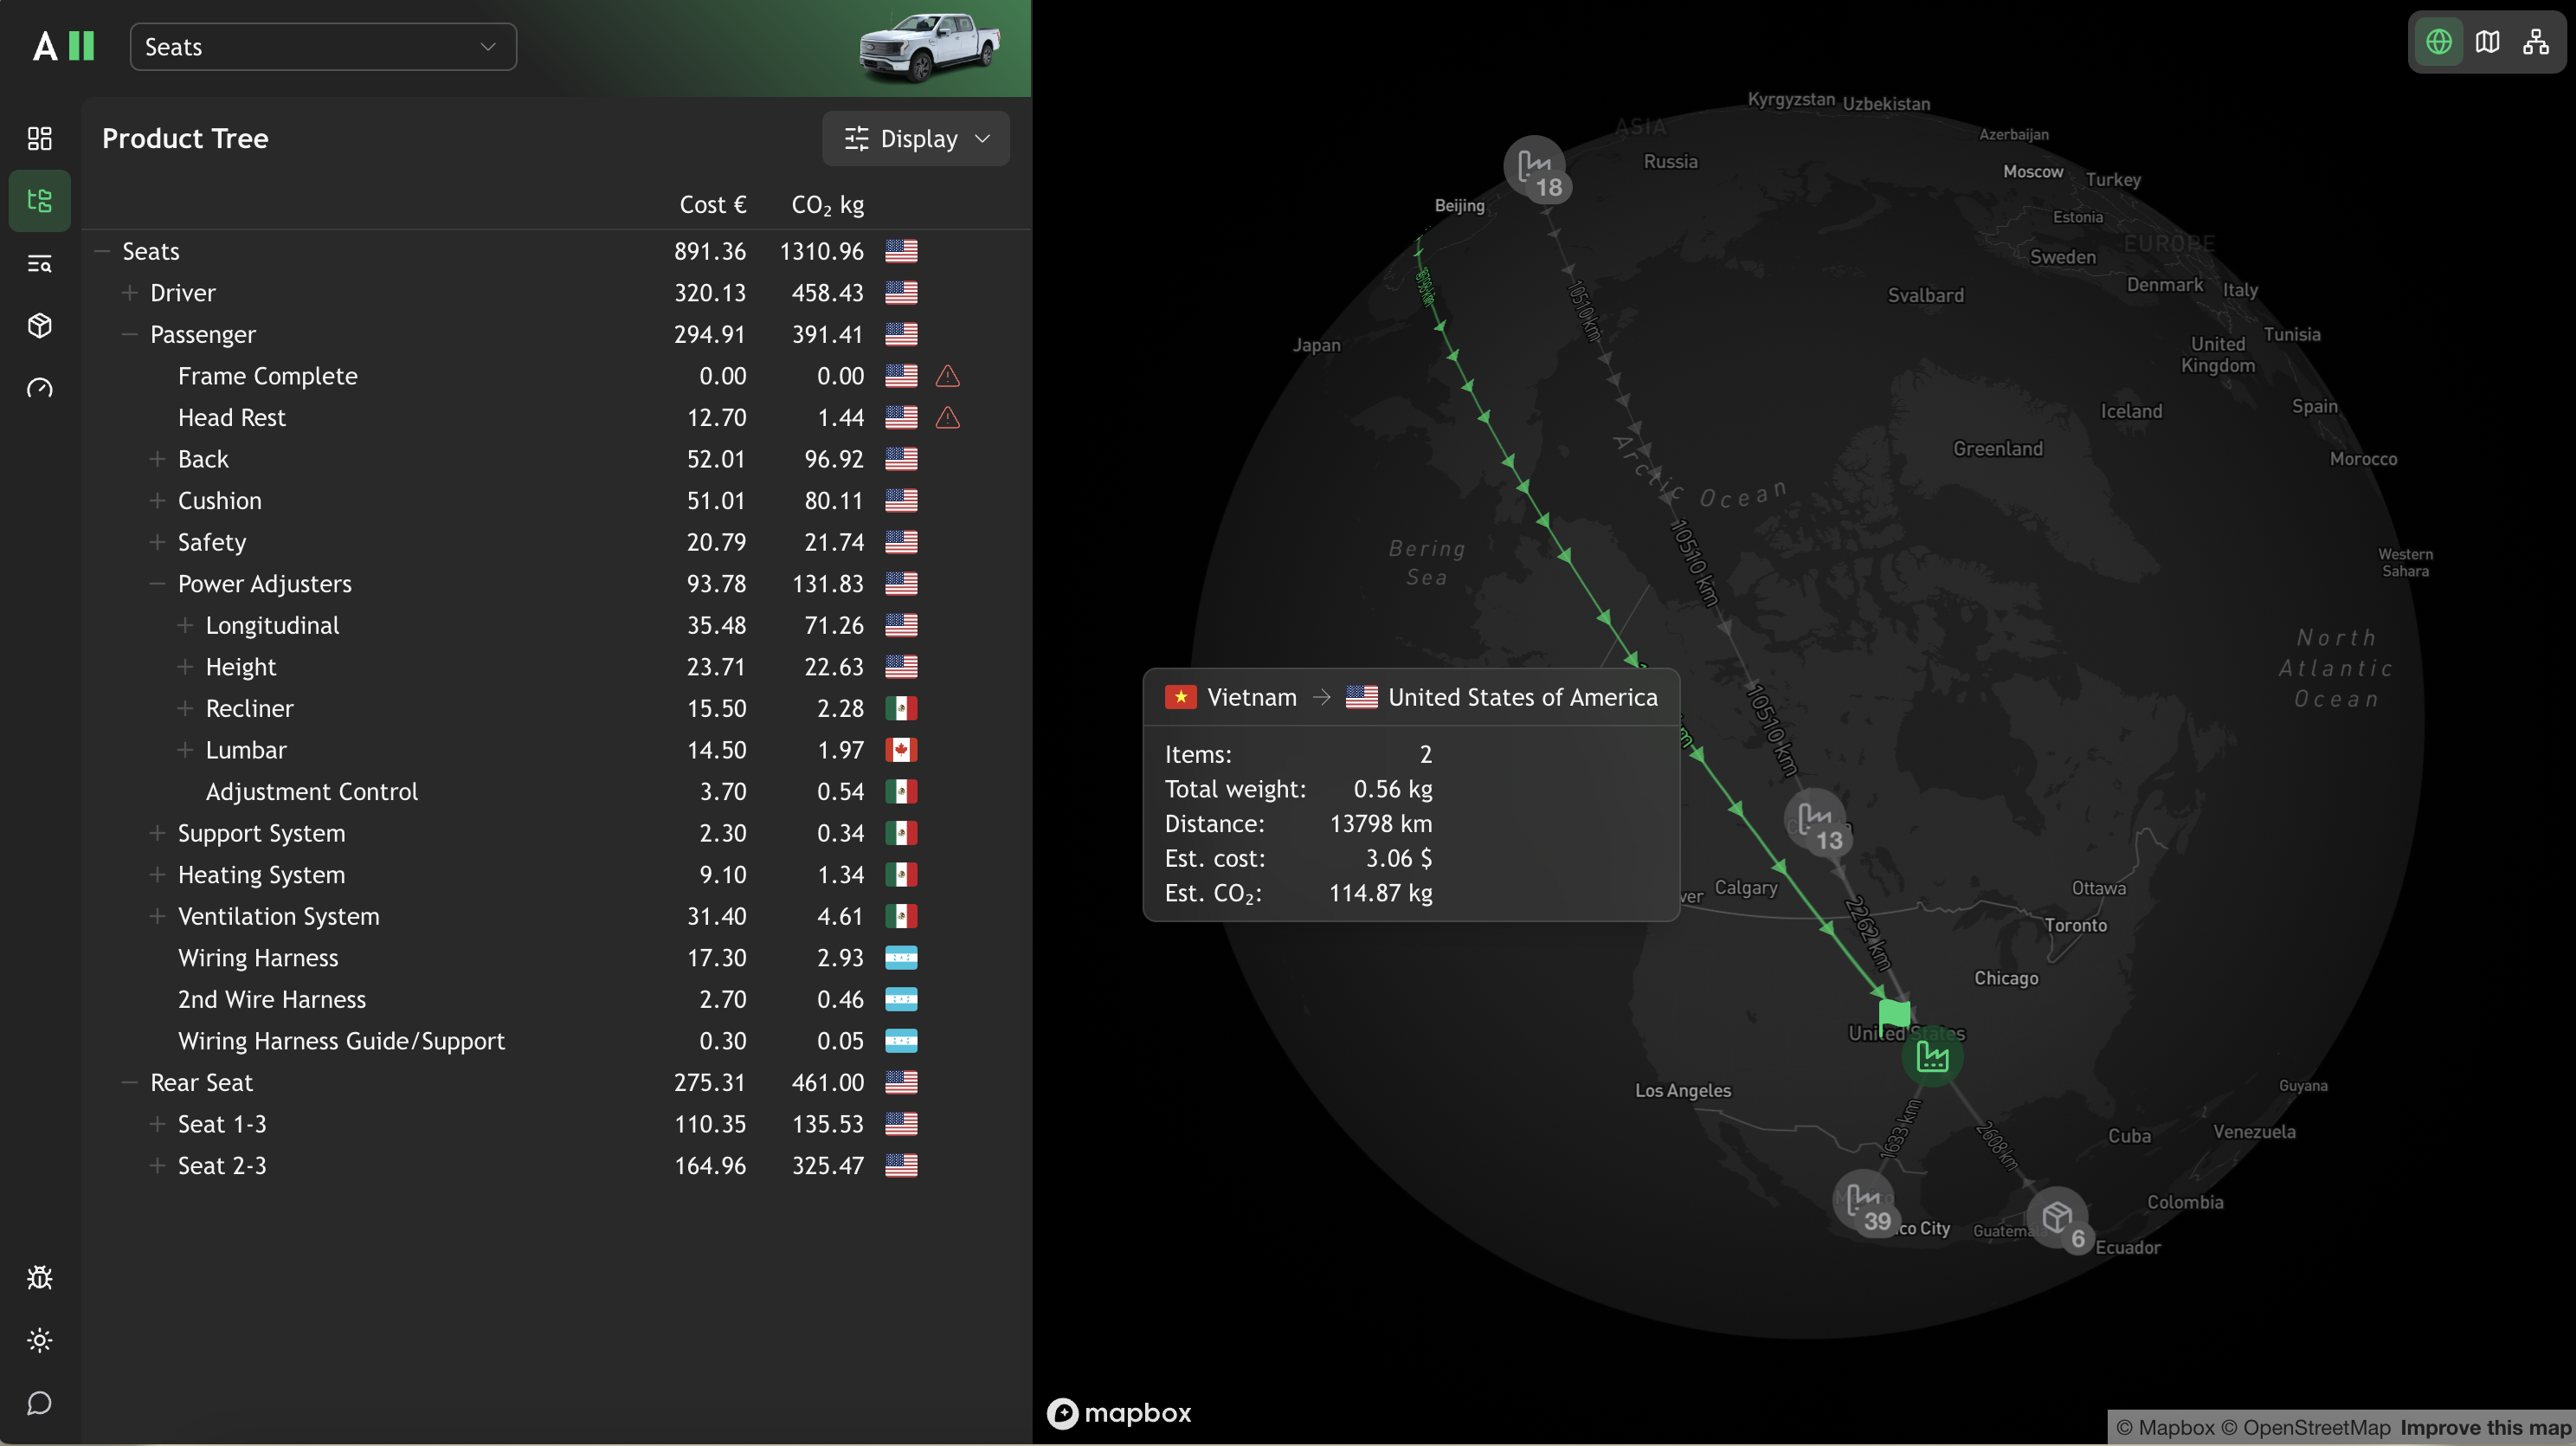2576x1446 pixels.
Task: Switch to flat map view
Action: (x=2487, y=42)
